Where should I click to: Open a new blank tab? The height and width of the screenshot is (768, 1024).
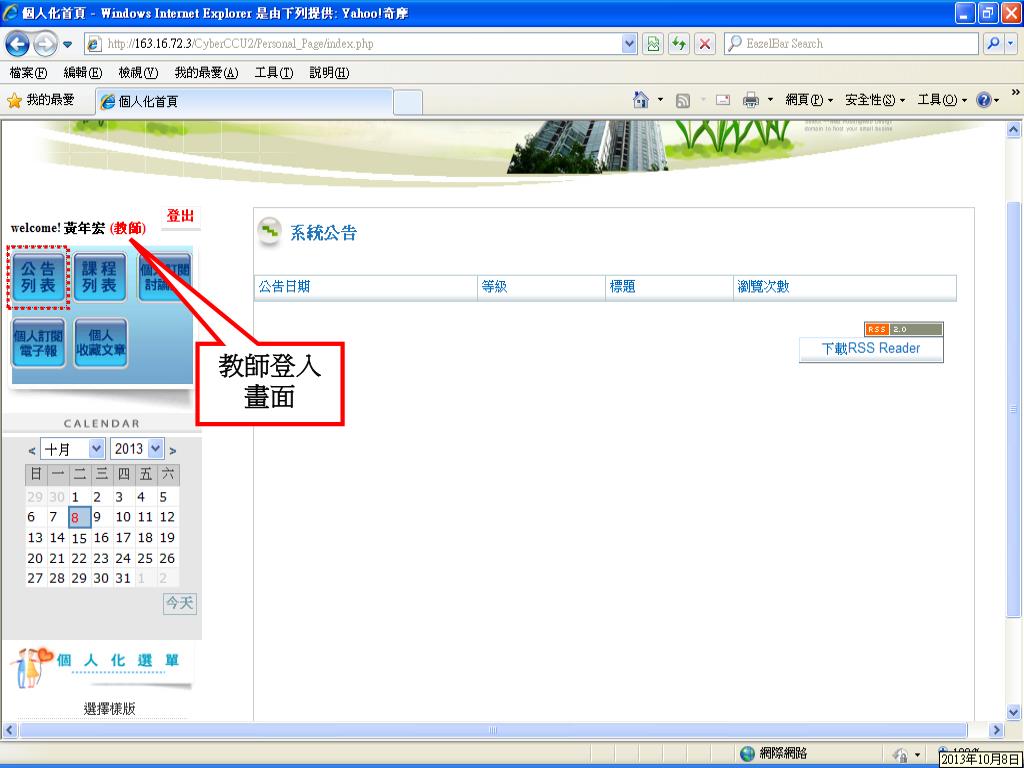[x=408, y=103]
